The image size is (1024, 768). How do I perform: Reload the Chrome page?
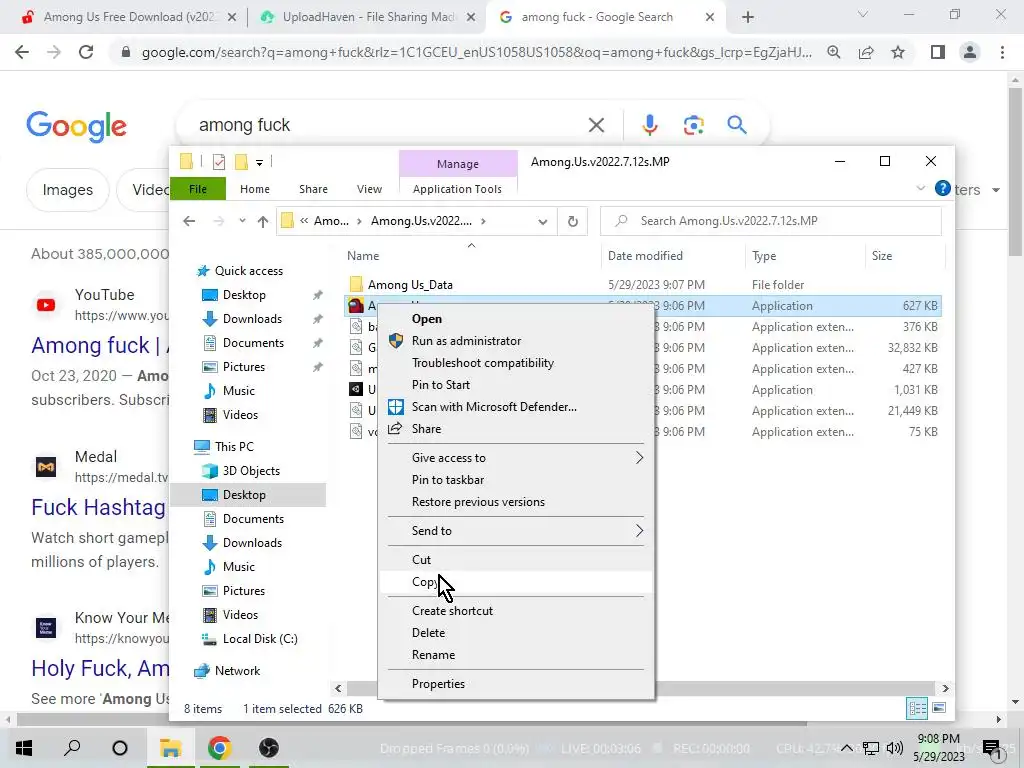(86, 52)
